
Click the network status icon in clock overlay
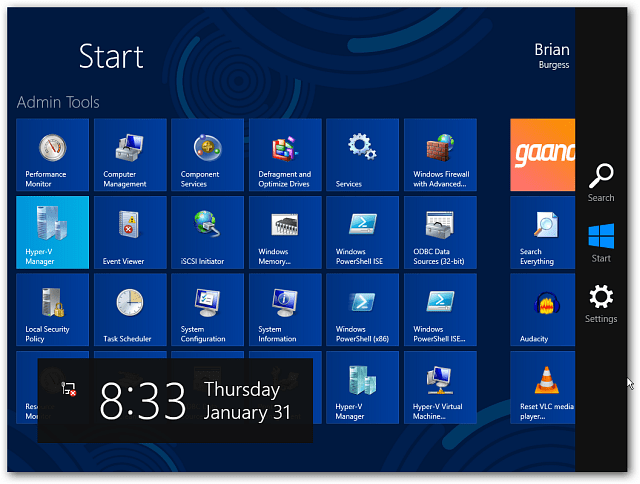(69, 389)
